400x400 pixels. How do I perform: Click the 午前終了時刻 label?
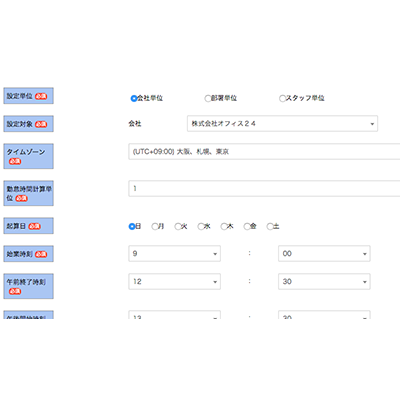(28, 286)
